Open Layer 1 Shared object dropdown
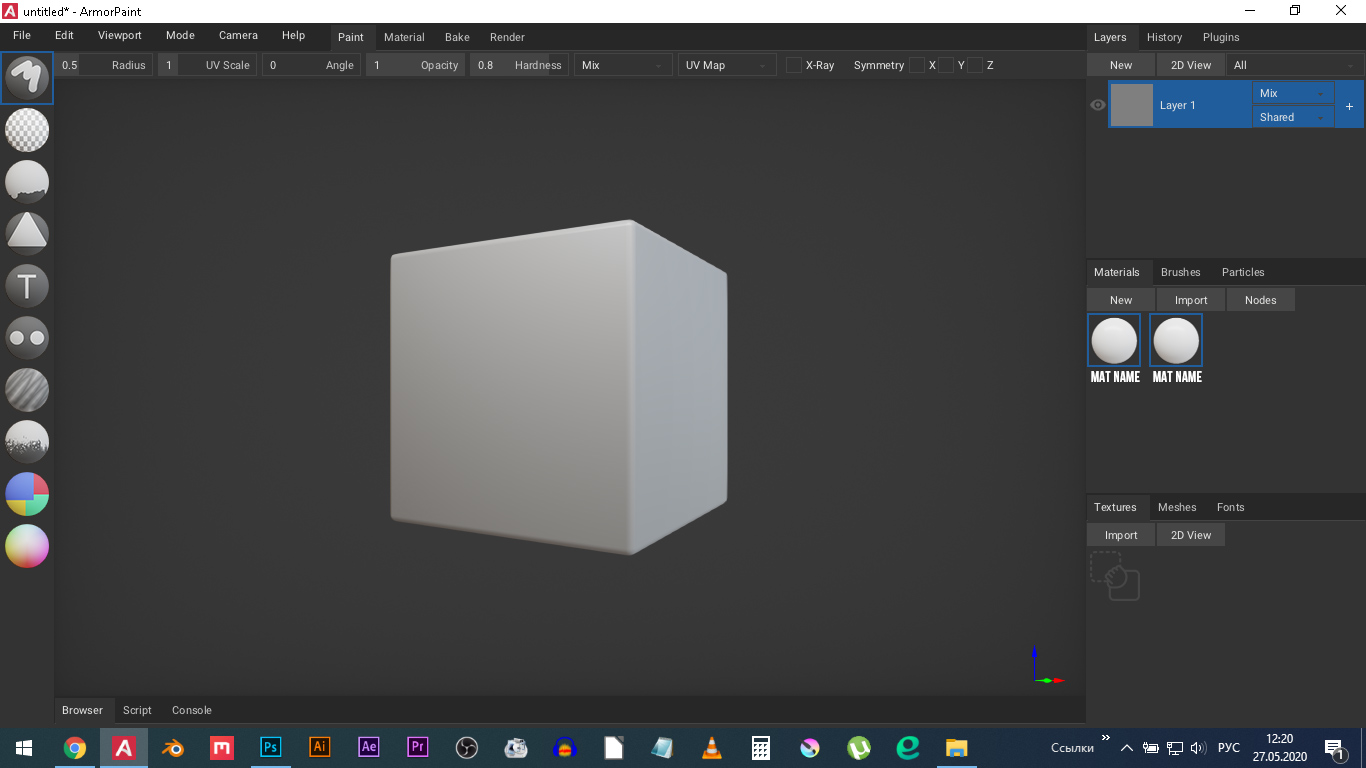Screen dimensions: 1366x768 click(x=1293, y=117)
